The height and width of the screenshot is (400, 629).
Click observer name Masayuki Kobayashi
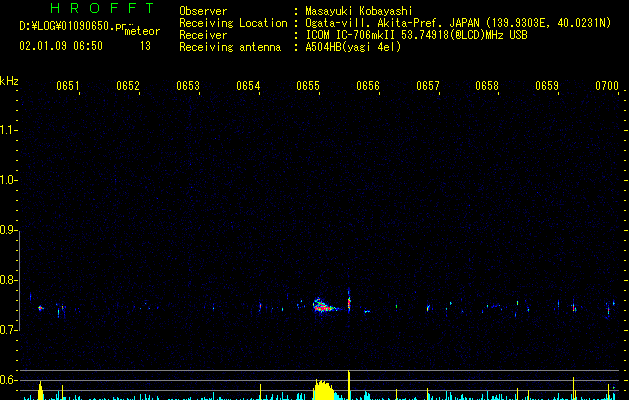pos(359,11)
